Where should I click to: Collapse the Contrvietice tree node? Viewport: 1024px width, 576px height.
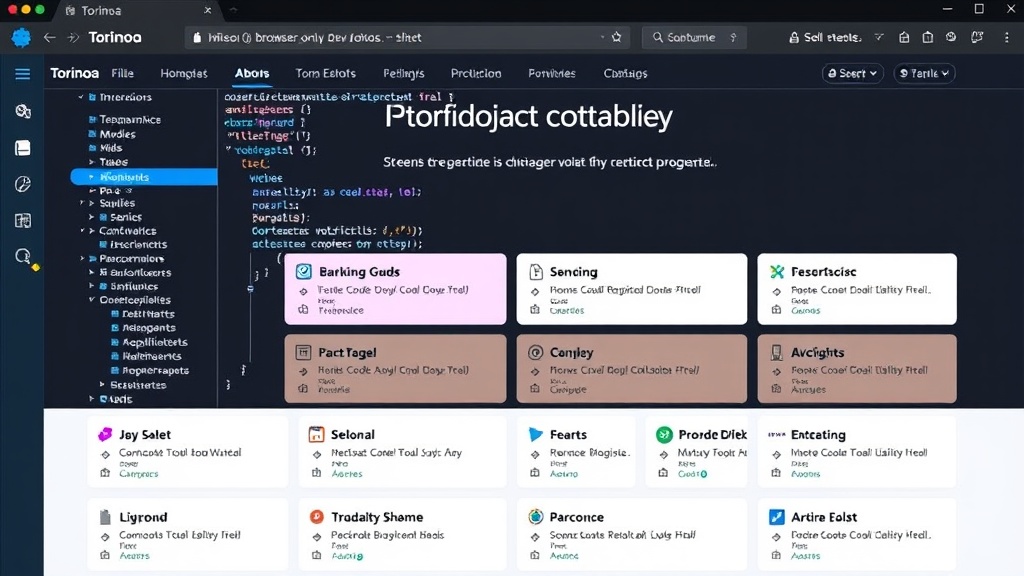82,231
